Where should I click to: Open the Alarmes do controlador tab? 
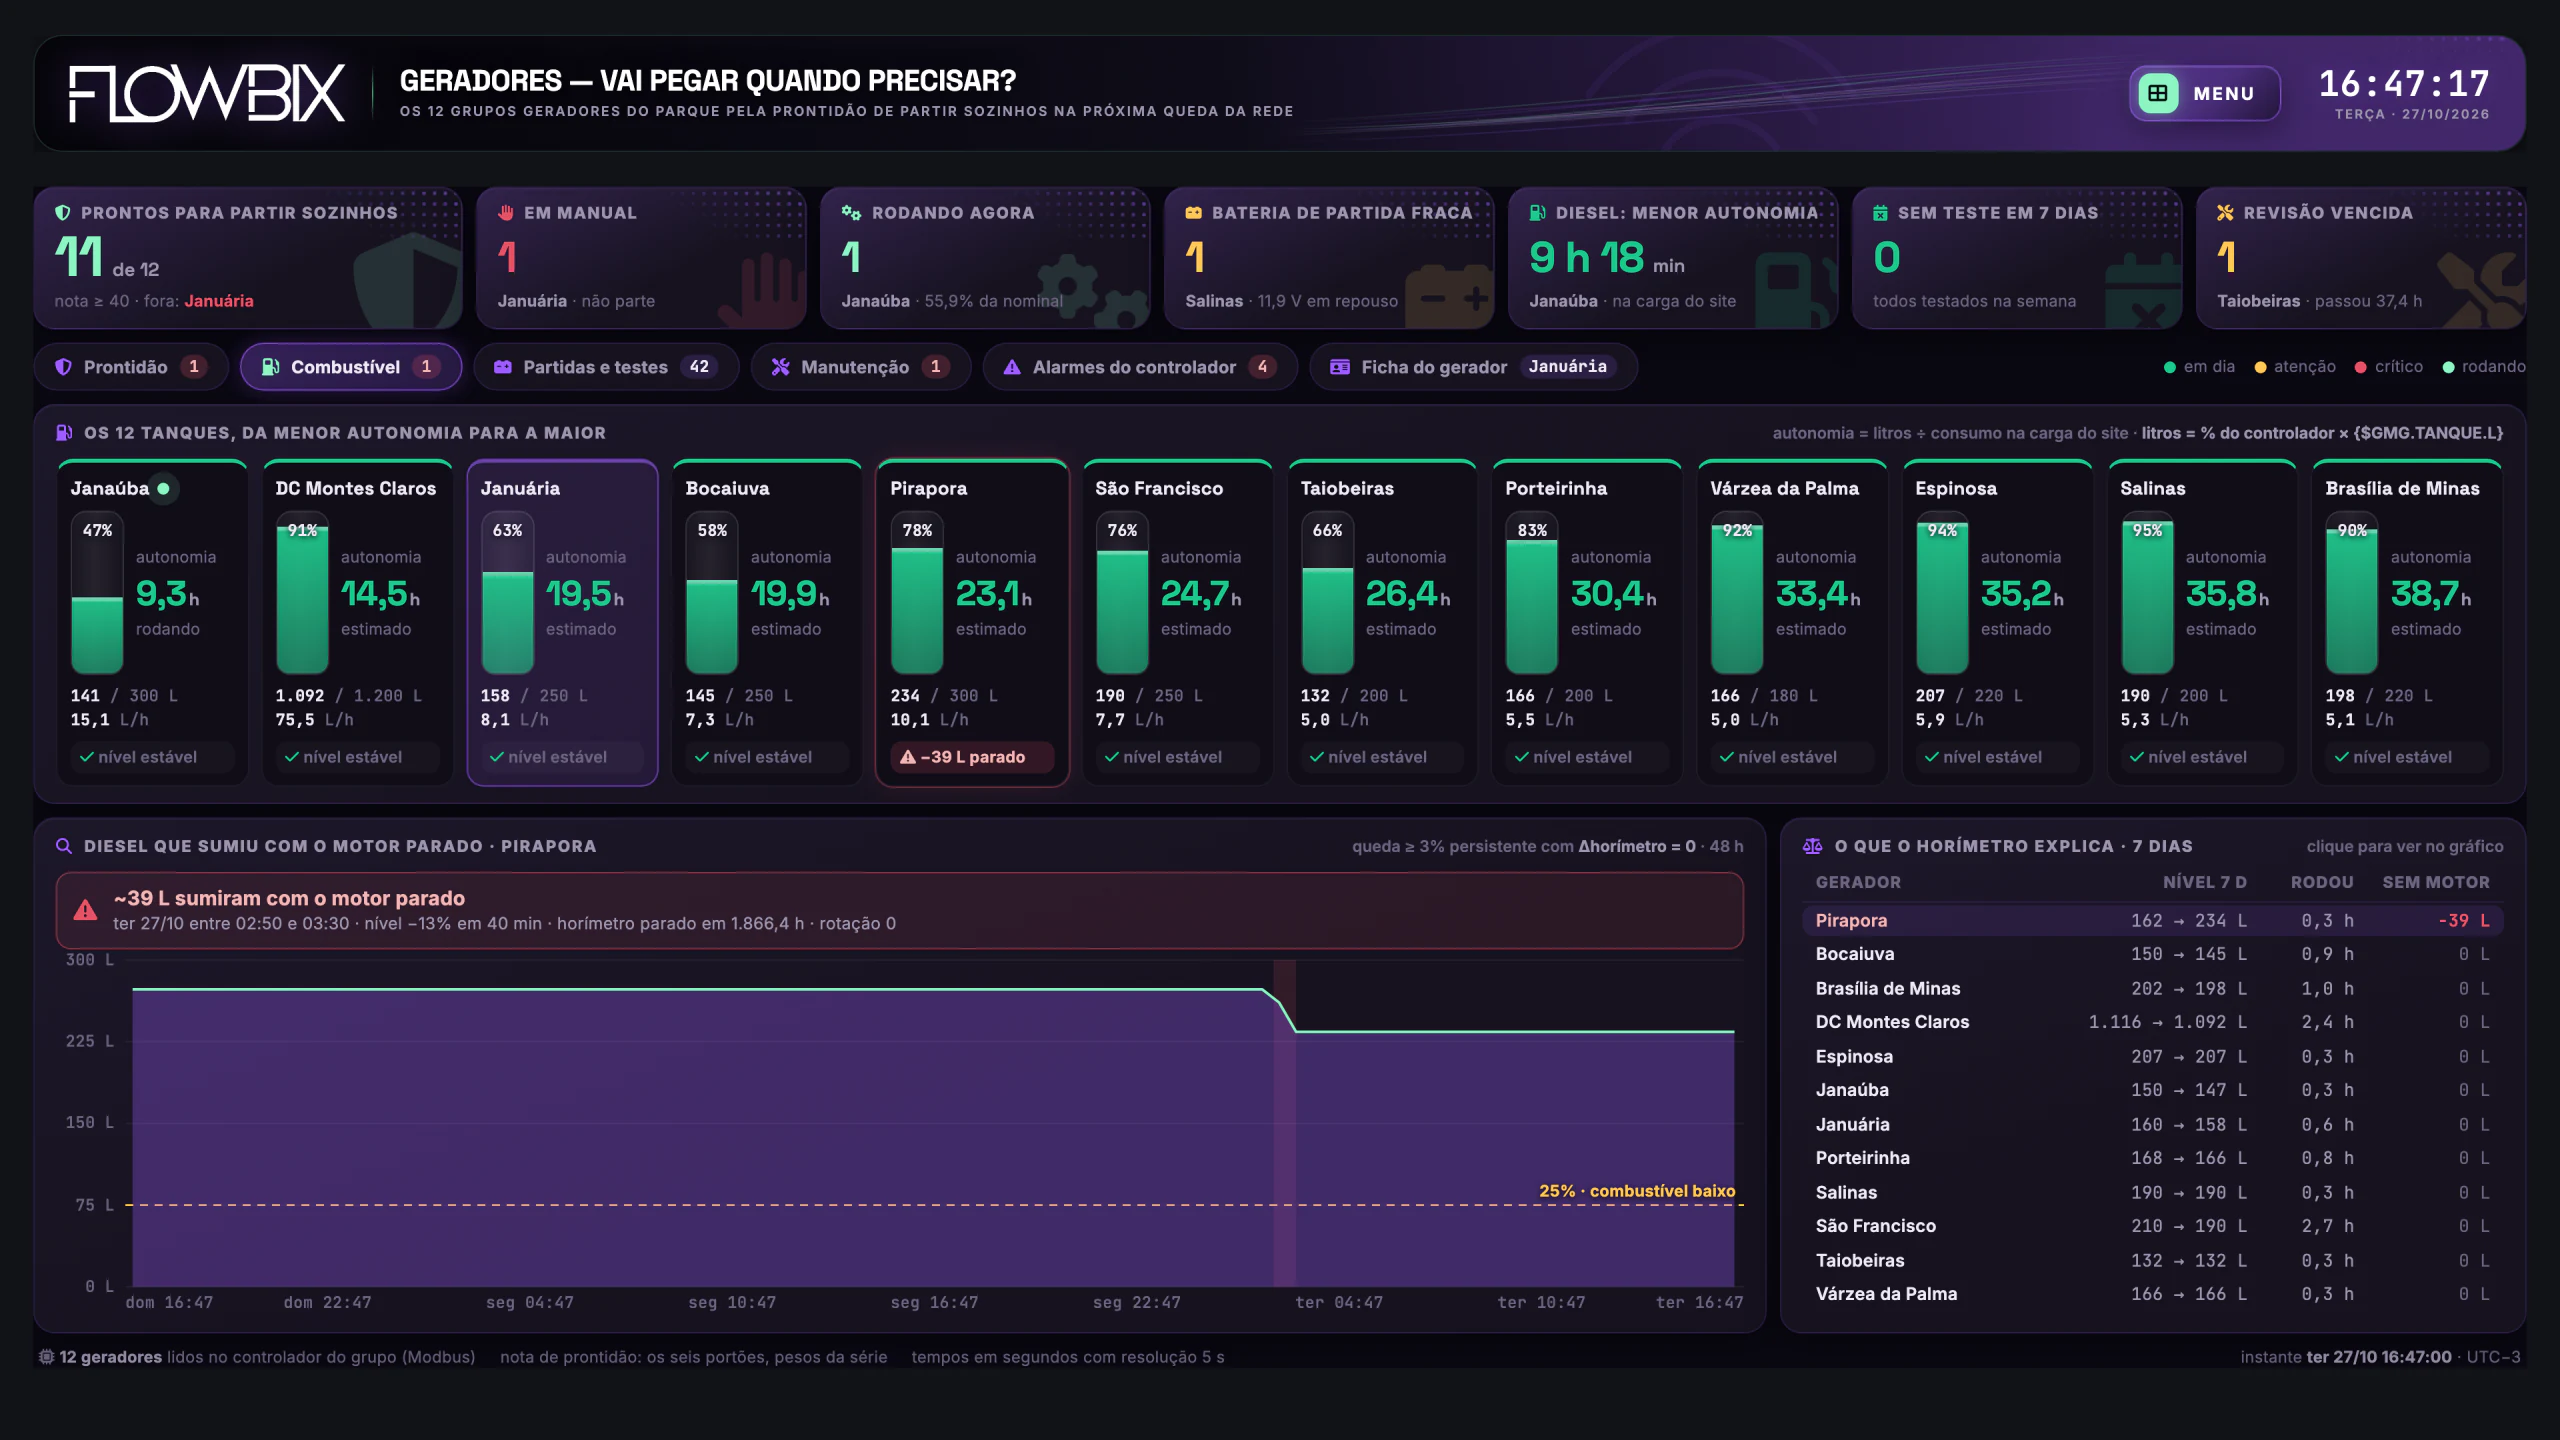1140,367
